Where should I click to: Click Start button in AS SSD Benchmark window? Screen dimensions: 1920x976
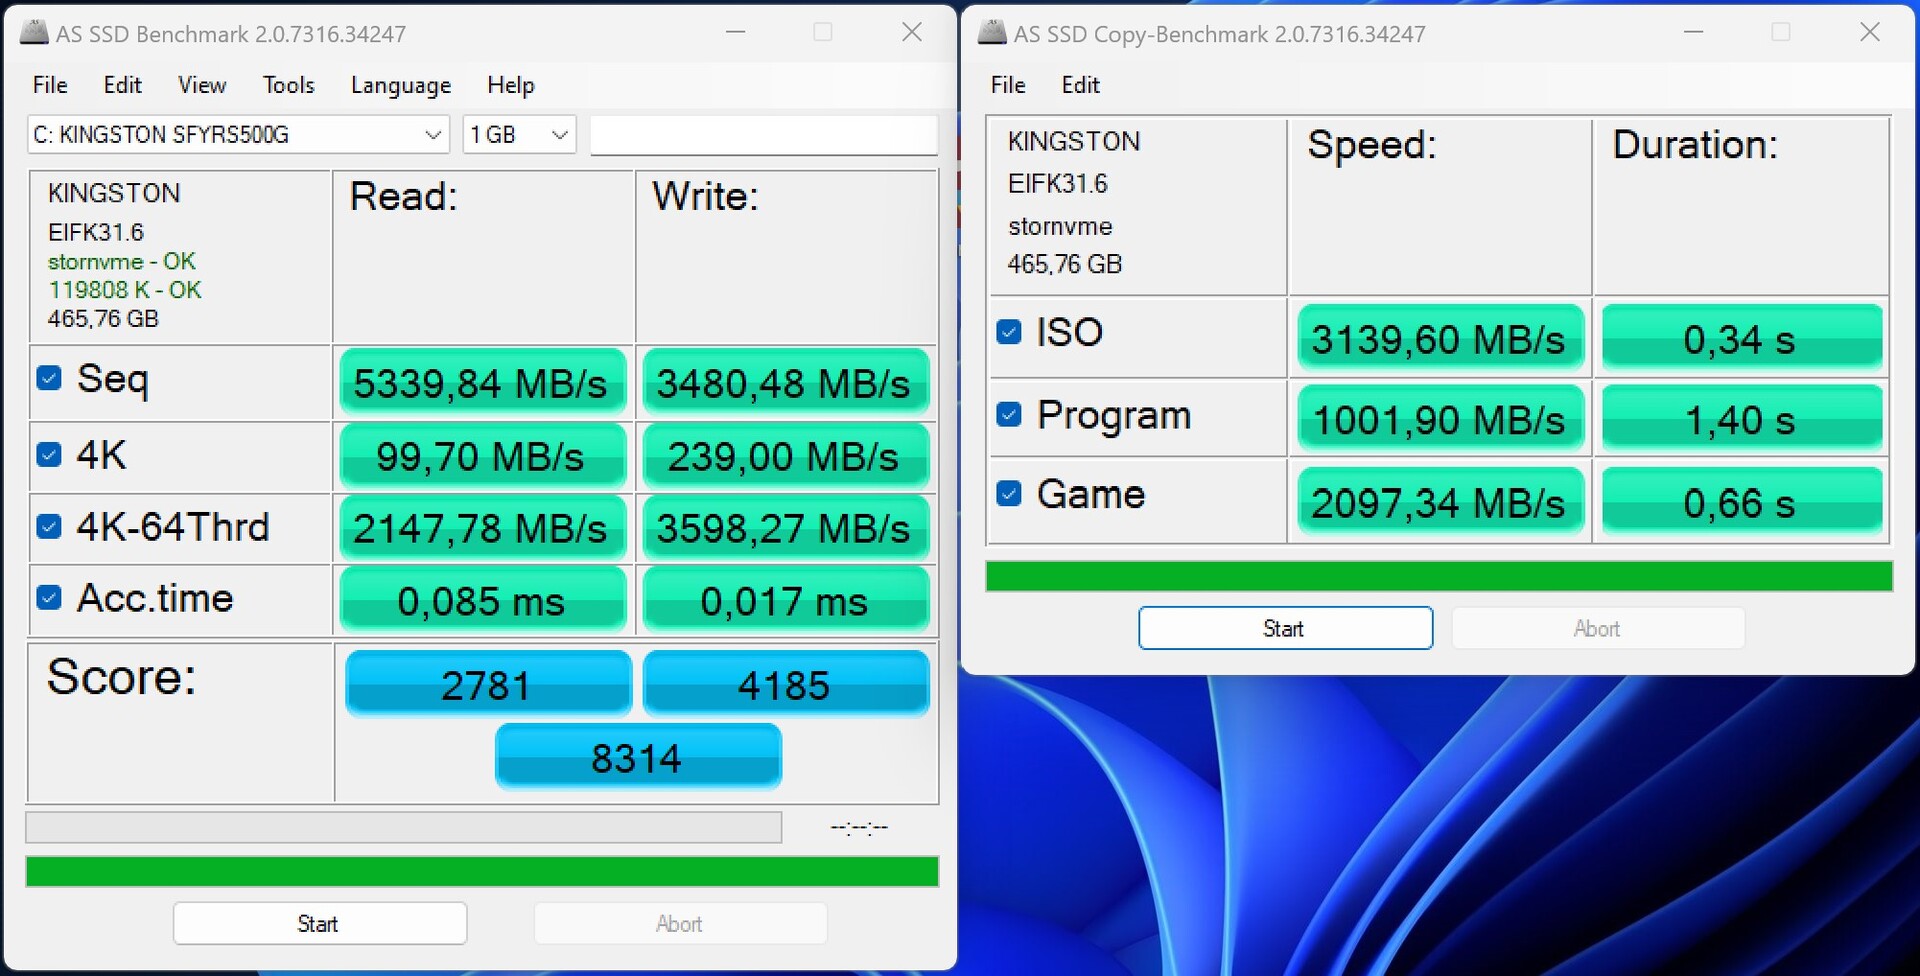319,923
